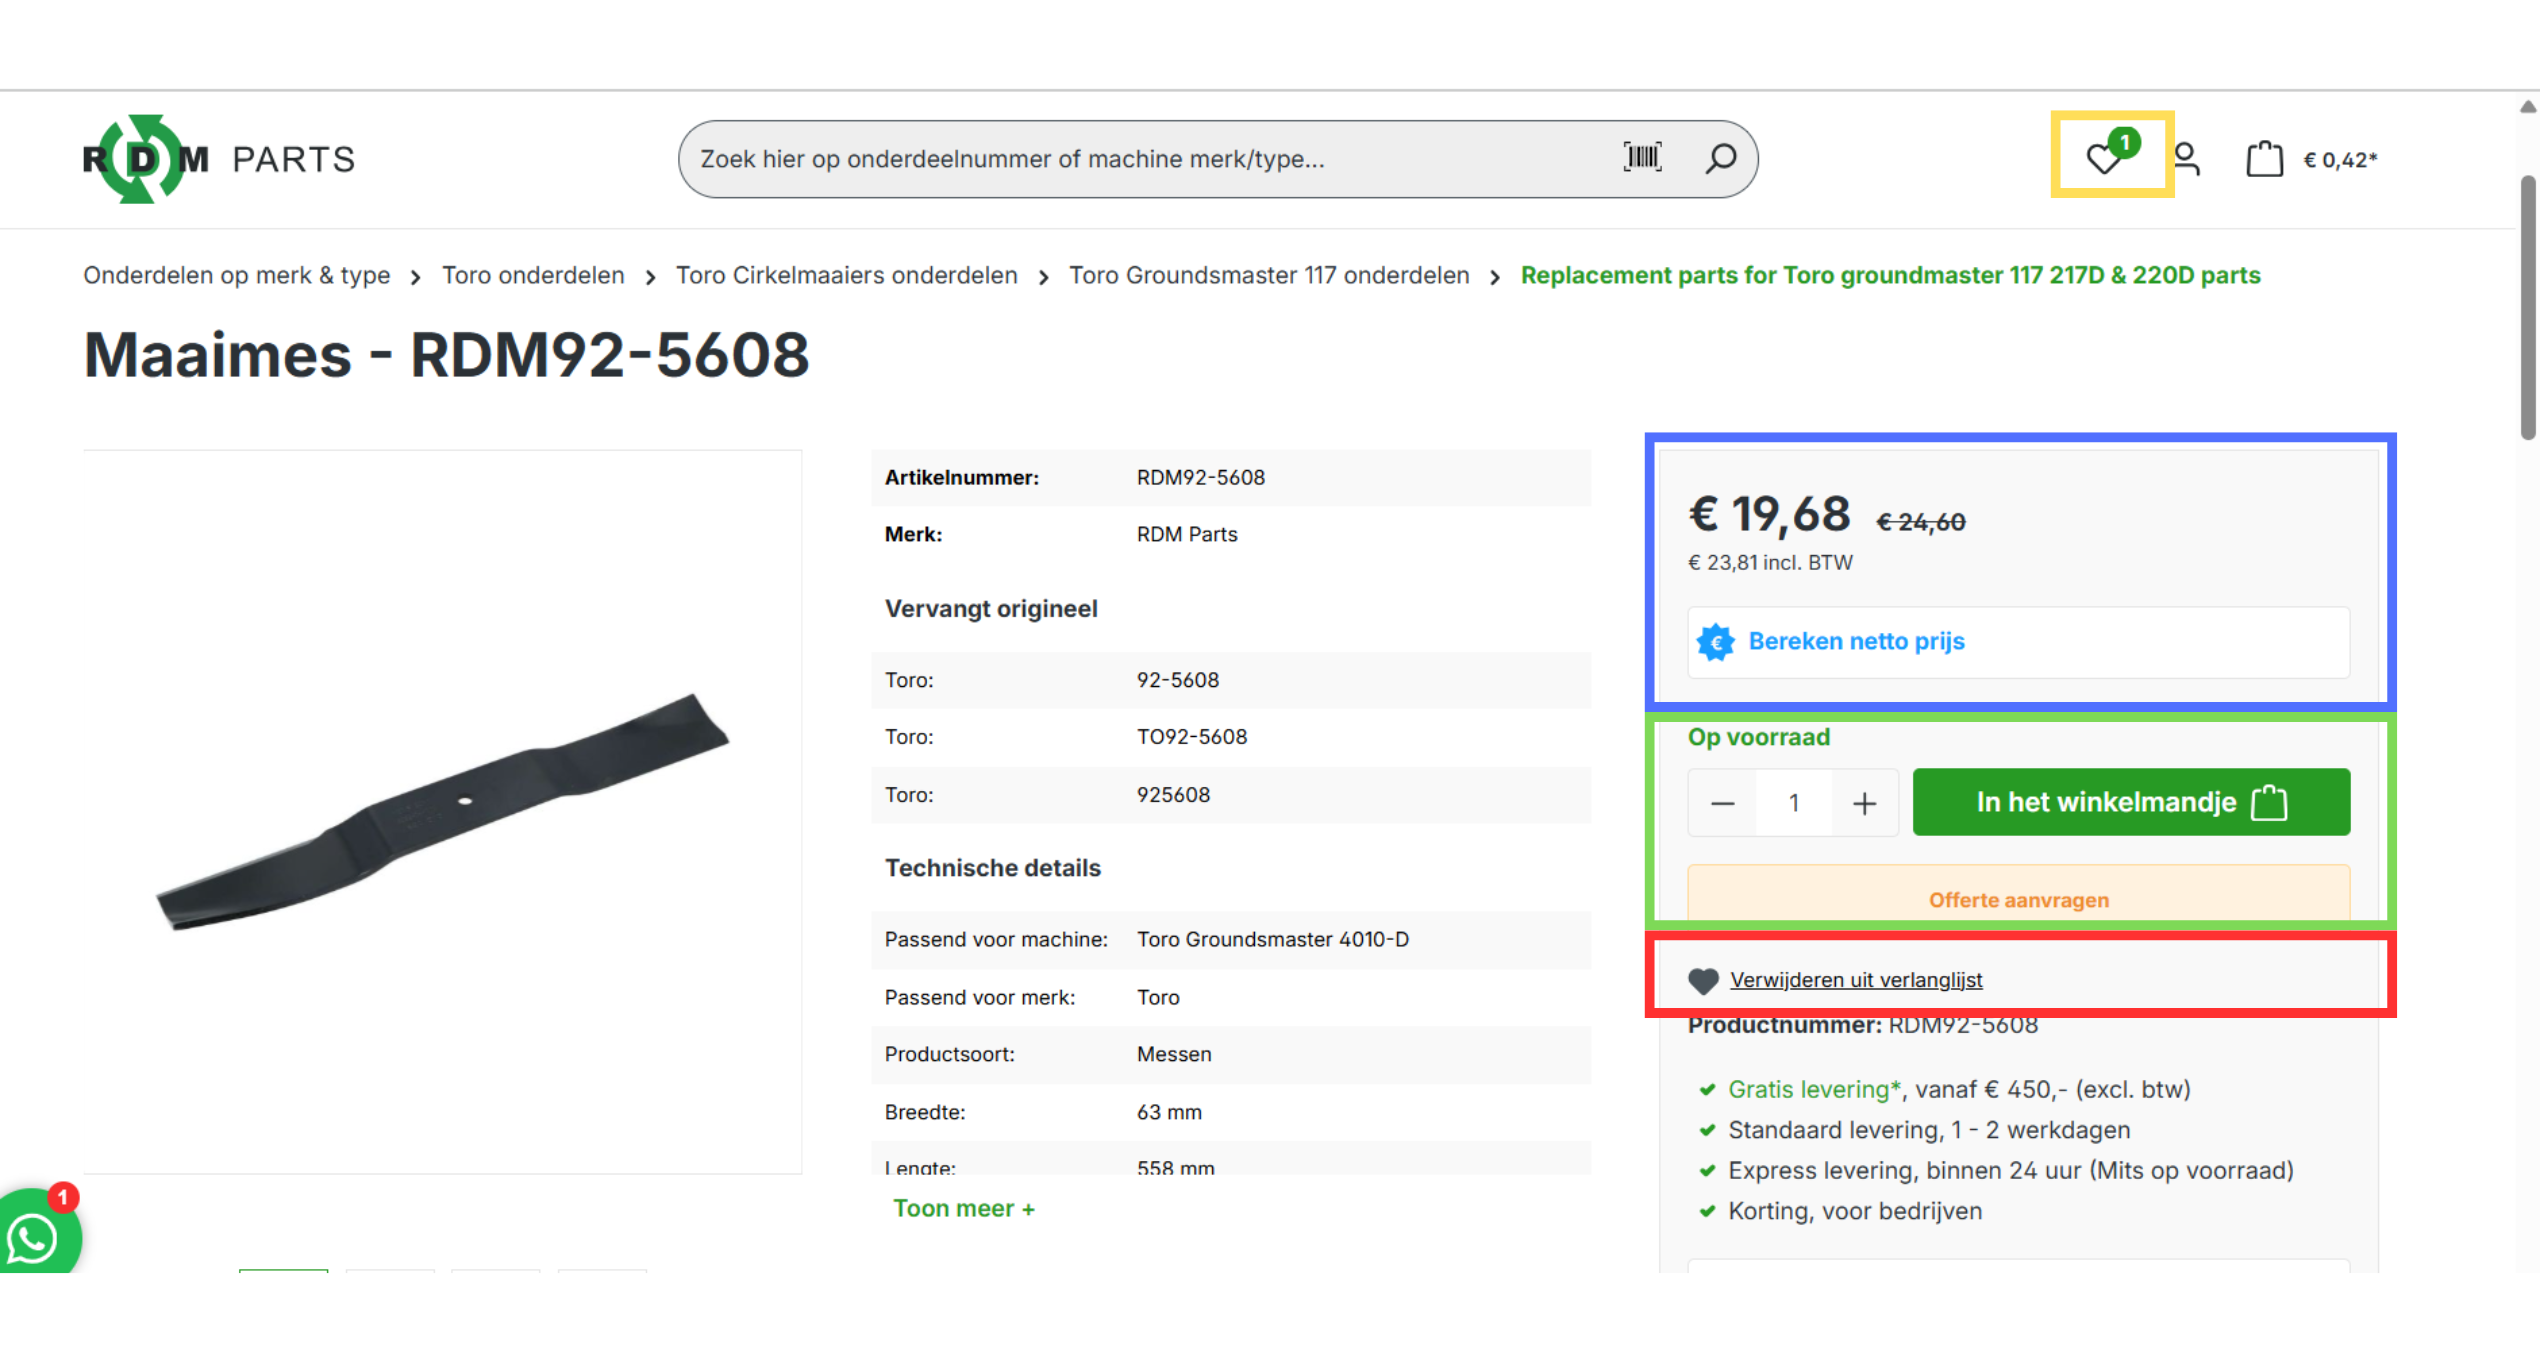Click the blue euro badge icon

pyautogui.click(x=1716, y=642)
